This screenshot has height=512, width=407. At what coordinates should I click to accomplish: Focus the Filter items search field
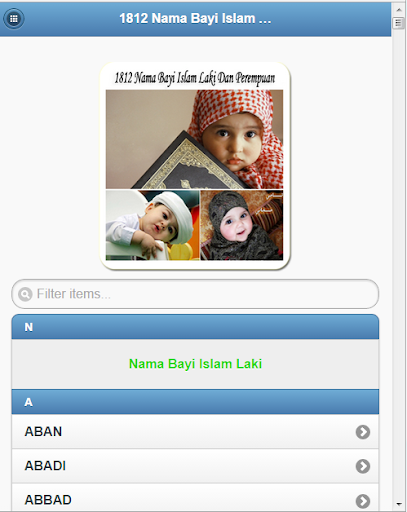pos(195,294)
